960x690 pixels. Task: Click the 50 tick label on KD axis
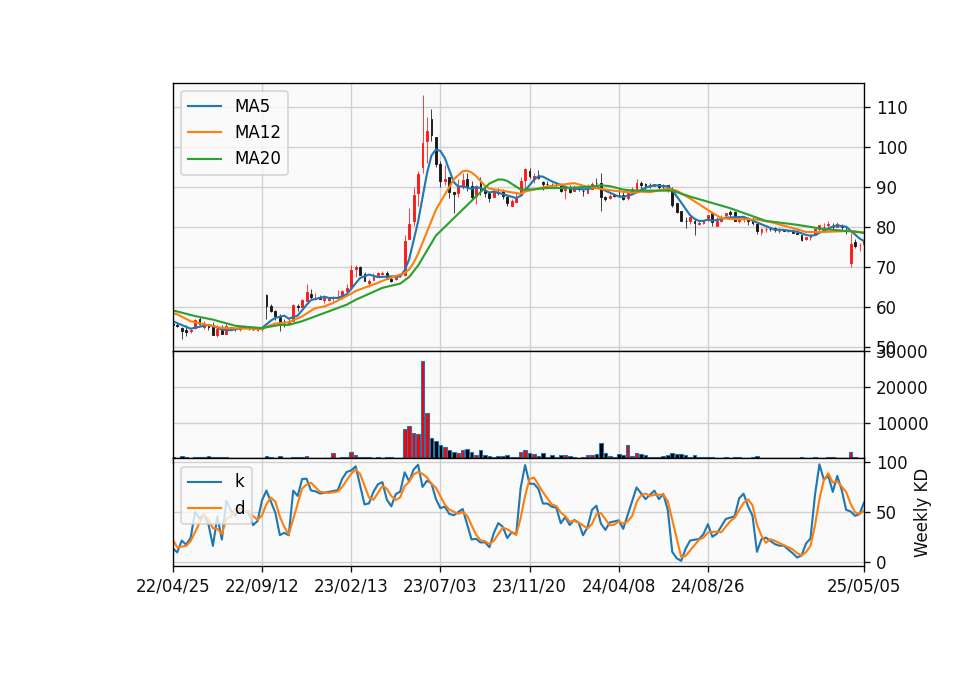(x=887, y=513)
